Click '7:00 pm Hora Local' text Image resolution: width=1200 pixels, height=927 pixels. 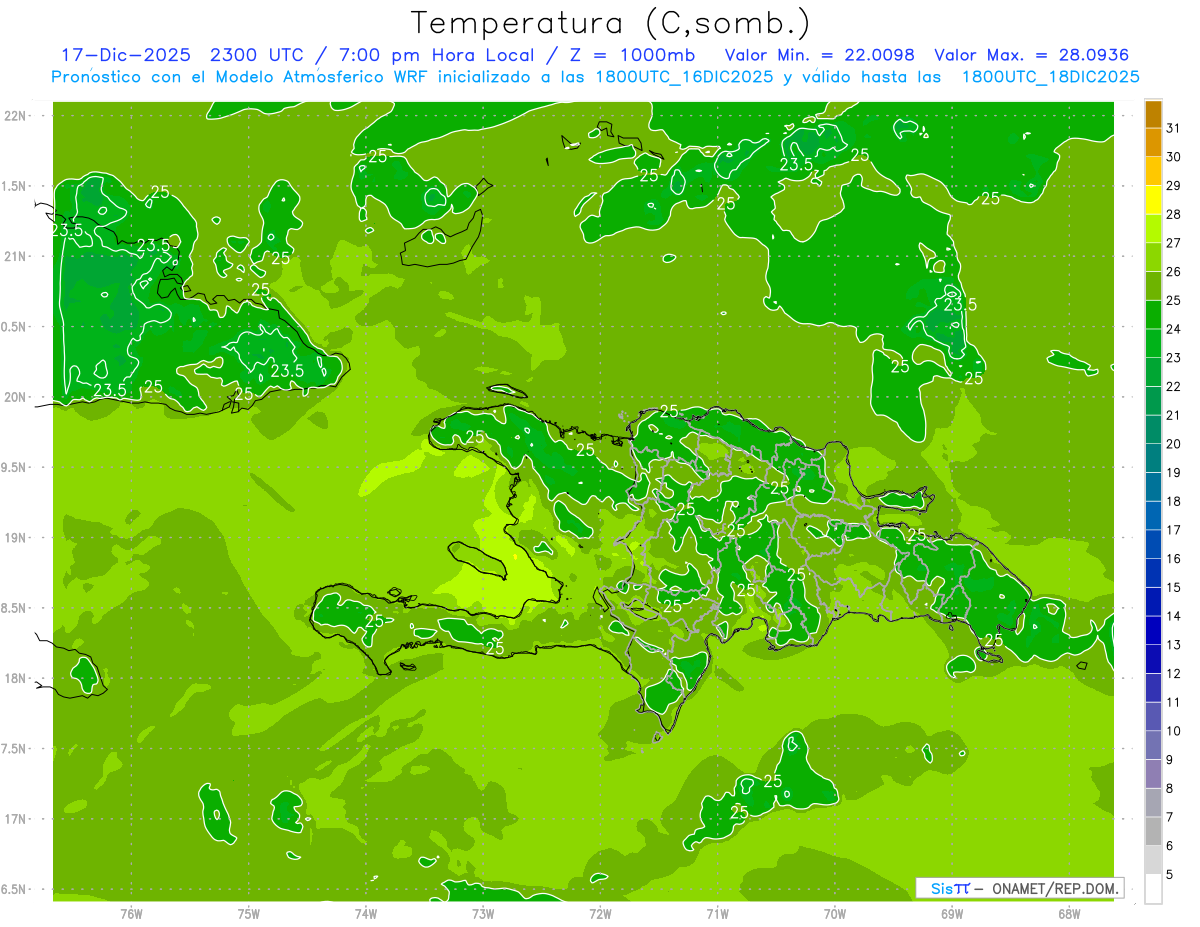pyautogui.click(x=436, y=55)
